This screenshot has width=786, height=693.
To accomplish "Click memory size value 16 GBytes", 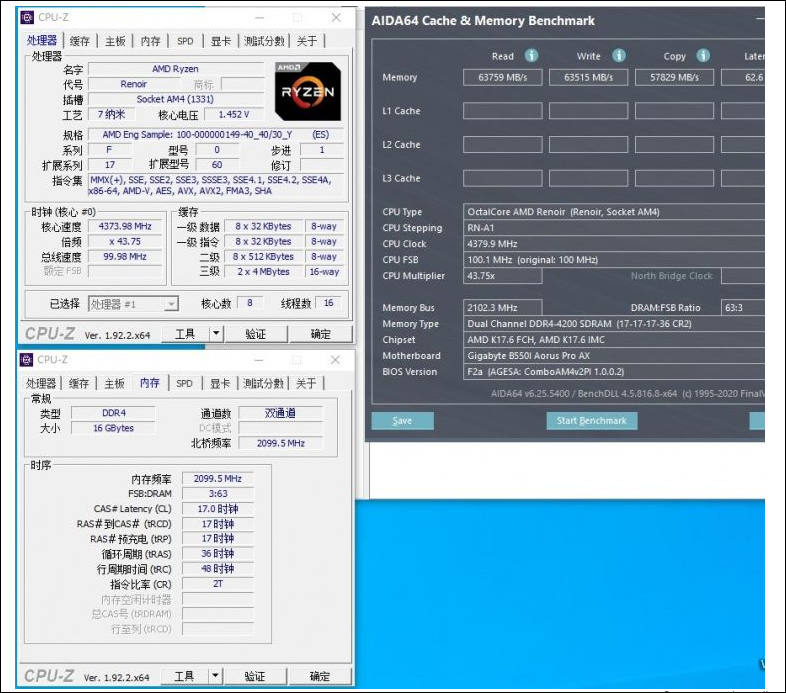I will coord(114,428).
